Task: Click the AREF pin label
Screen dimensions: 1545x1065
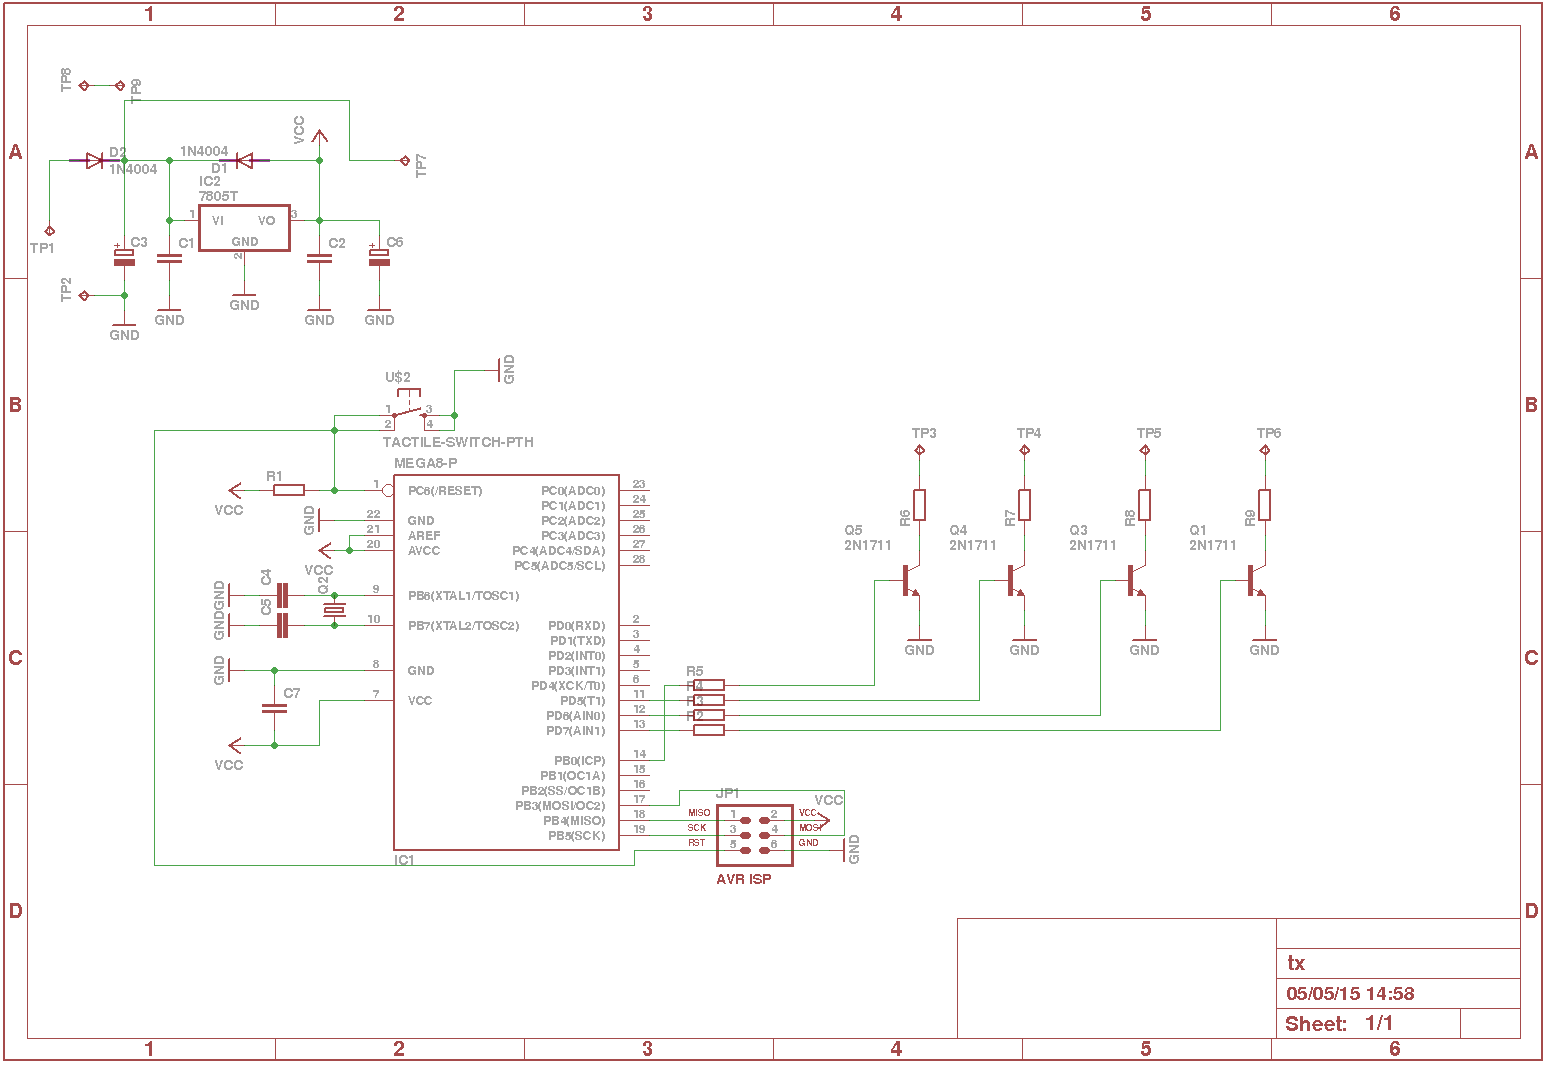Action: pos(424,536)
